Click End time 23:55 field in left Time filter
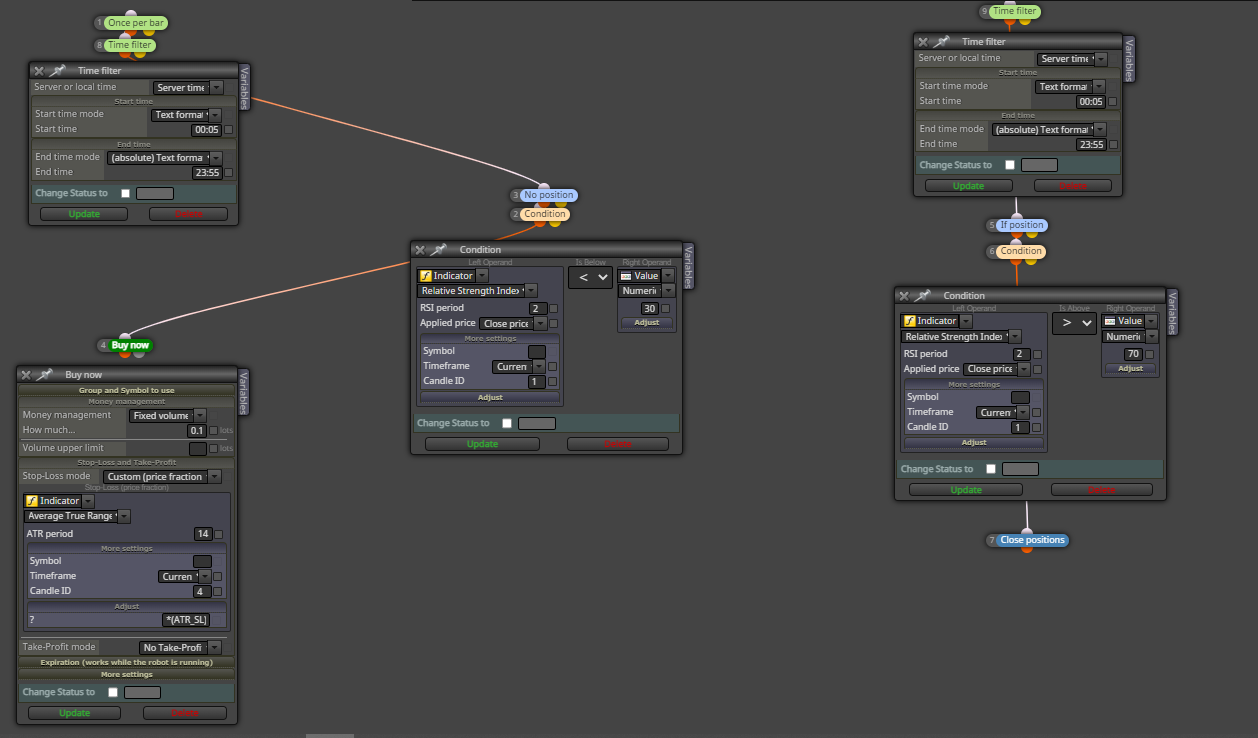The height and width of the screenshot is (738, 1258). (x=206, y=172)
